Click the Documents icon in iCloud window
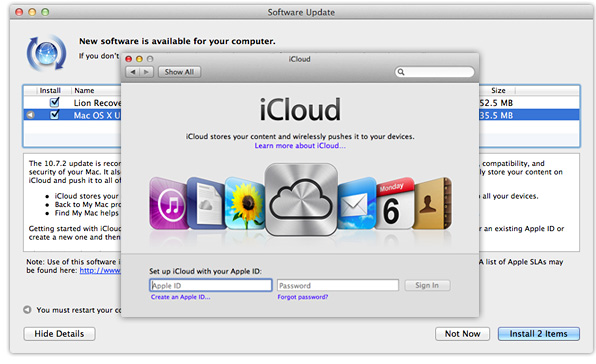The width and height of the screenshot is (596, 364). click(206, 203)
